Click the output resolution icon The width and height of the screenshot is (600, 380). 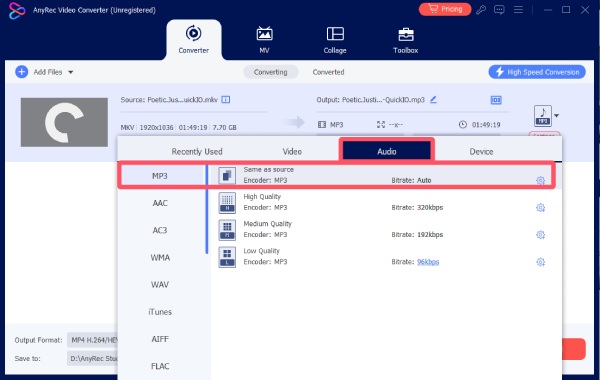(x=381, y=125)
